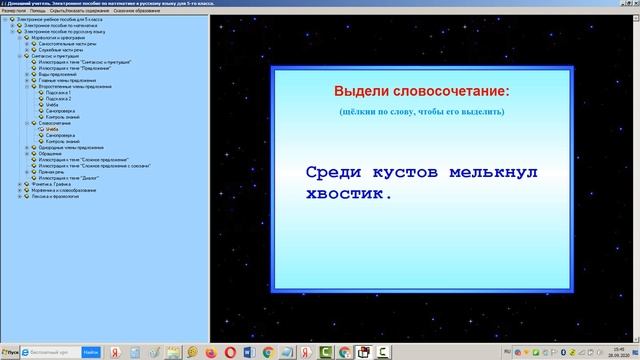
Task: Select the word "хвостик" in the sentence
Action: click(x=345, y=193)
